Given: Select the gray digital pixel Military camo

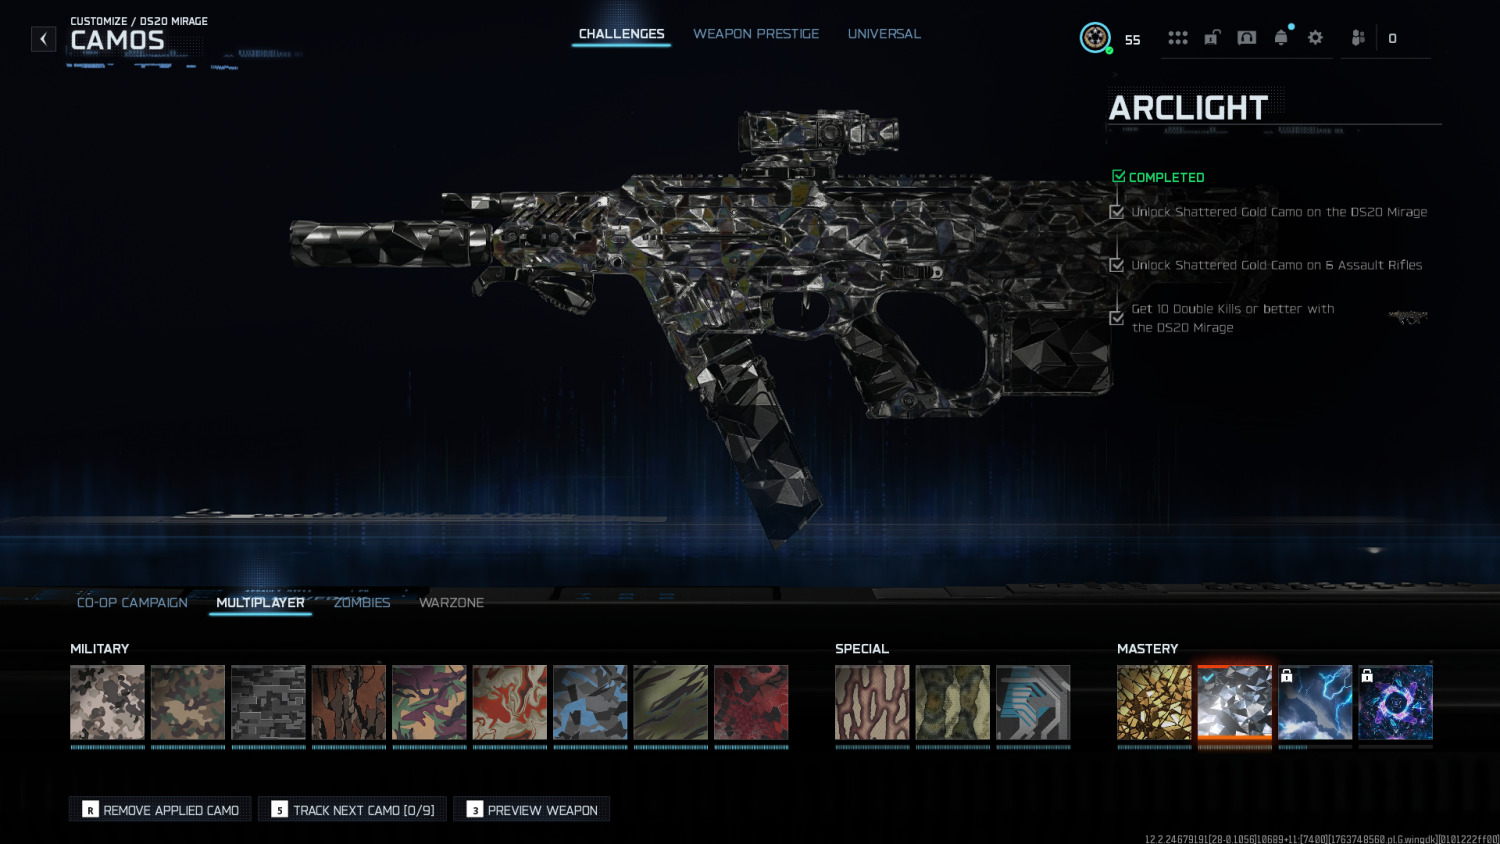Looking at the screenshot, I should 268,703.
